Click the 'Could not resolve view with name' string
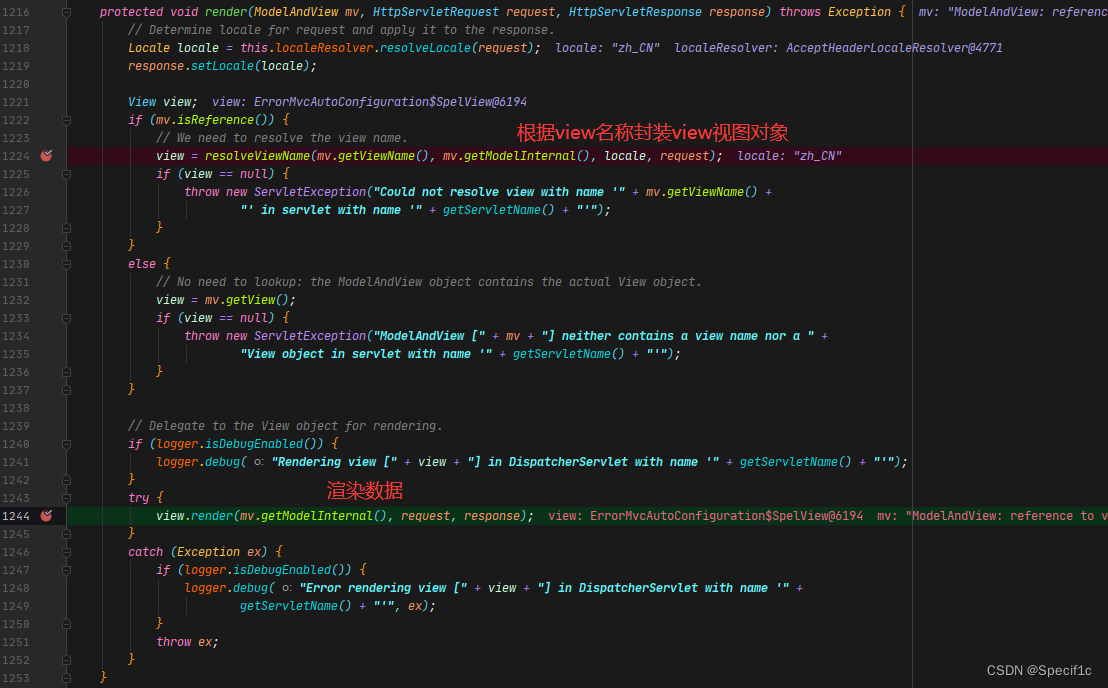The width and height of the screenshot is (1108, 688). click(500, 191)
